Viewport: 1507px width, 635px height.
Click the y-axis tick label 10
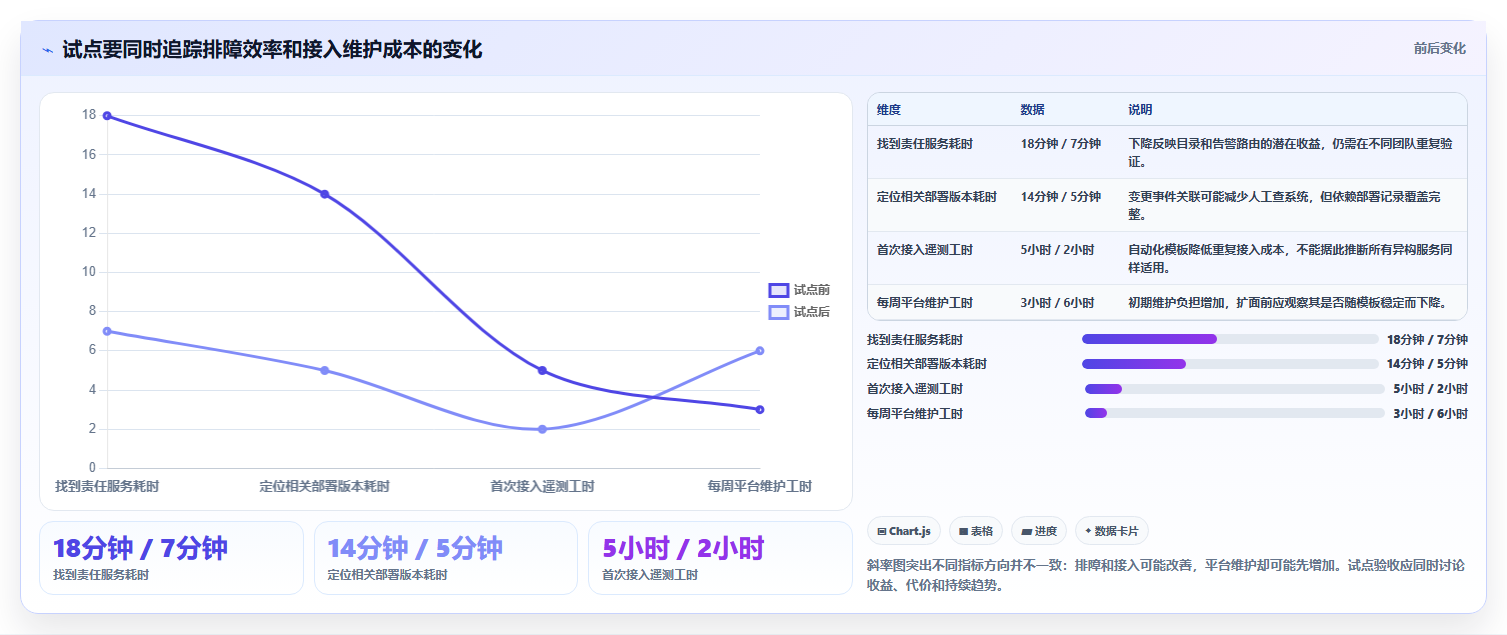[x=89, y=272]
